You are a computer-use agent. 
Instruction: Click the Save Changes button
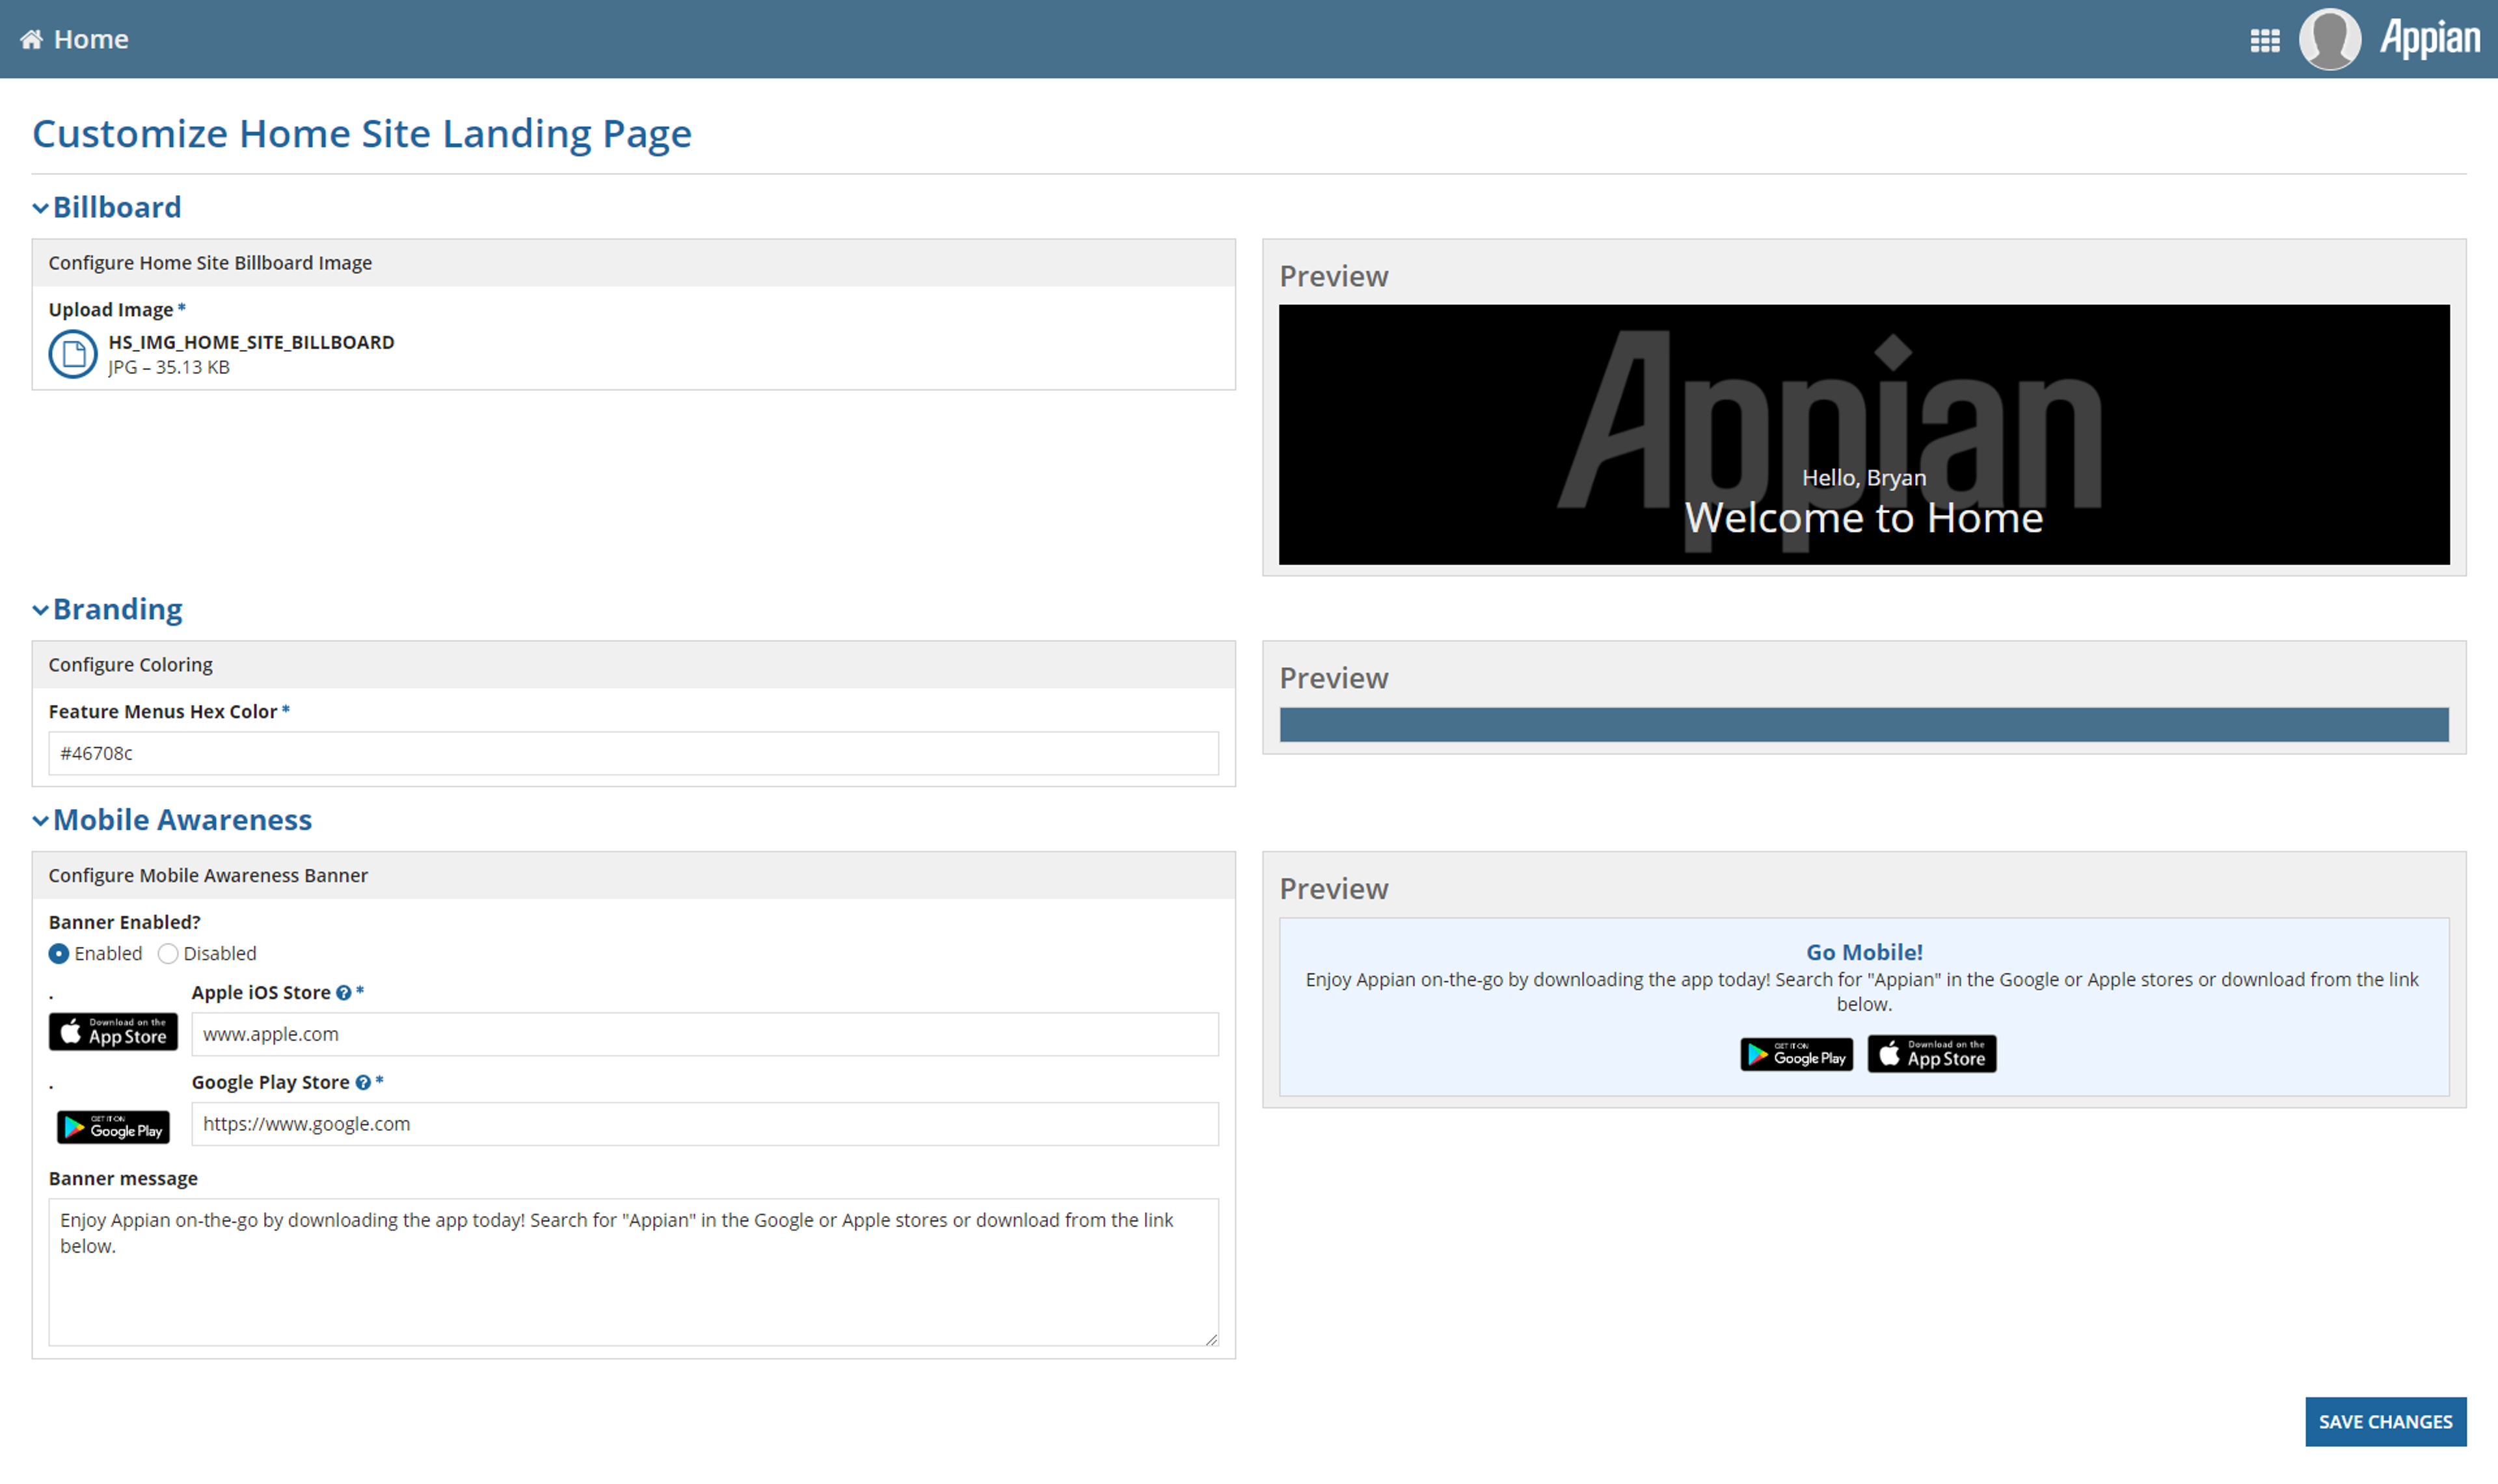2386,1422
